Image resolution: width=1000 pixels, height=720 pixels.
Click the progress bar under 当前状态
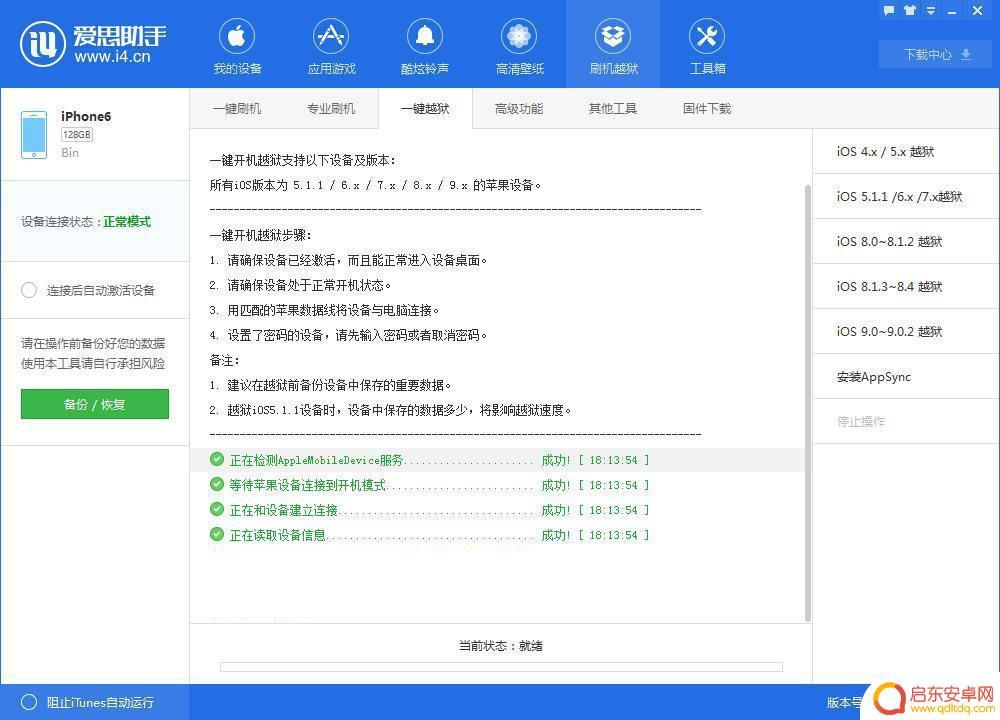(x=501, y=666)
